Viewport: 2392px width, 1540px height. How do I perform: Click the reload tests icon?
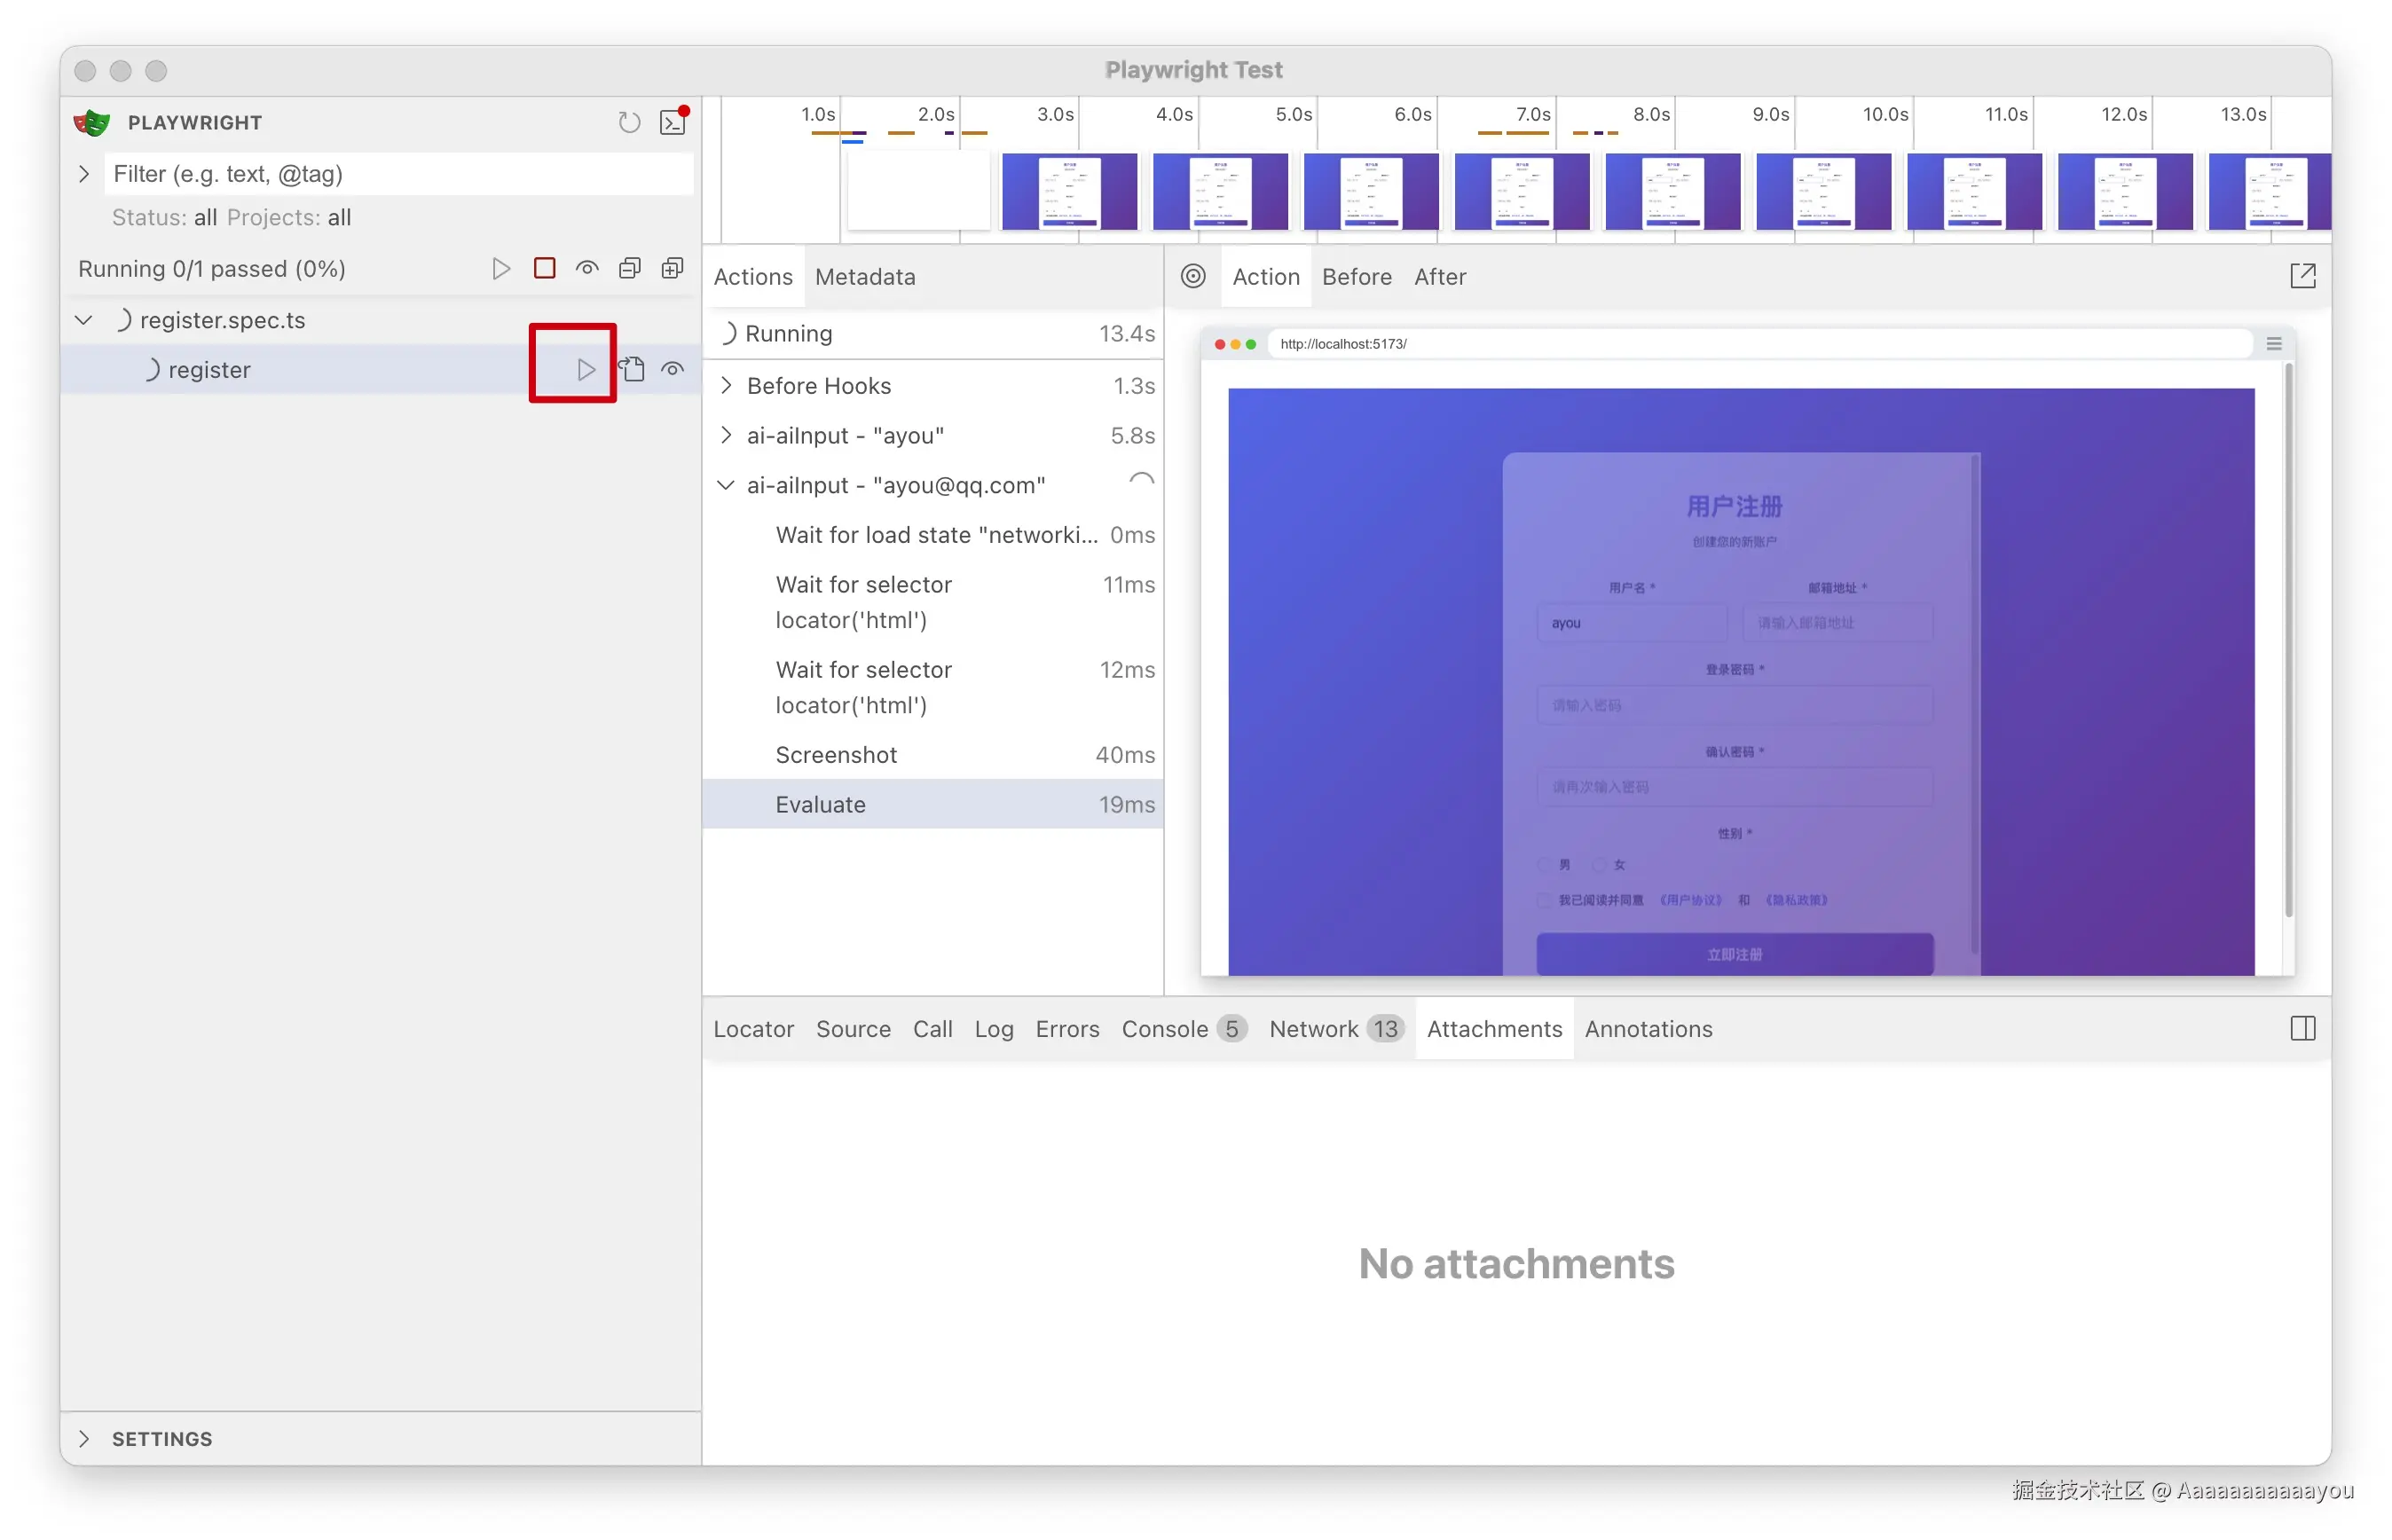tap(628, 123)
